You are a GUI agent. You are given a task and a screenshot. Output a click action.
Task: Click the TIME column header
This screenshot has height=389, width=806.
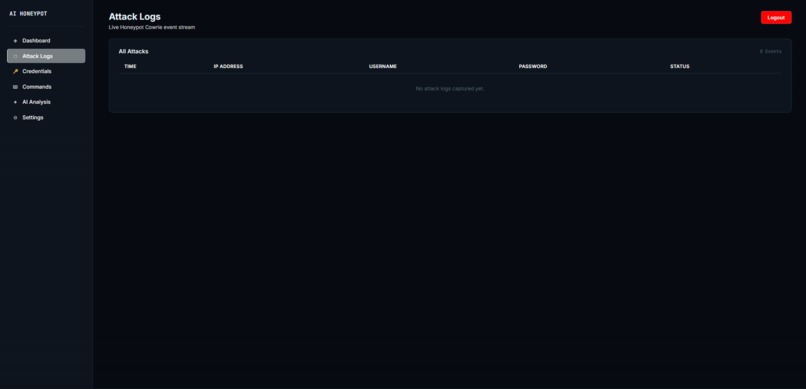point(130,66)
